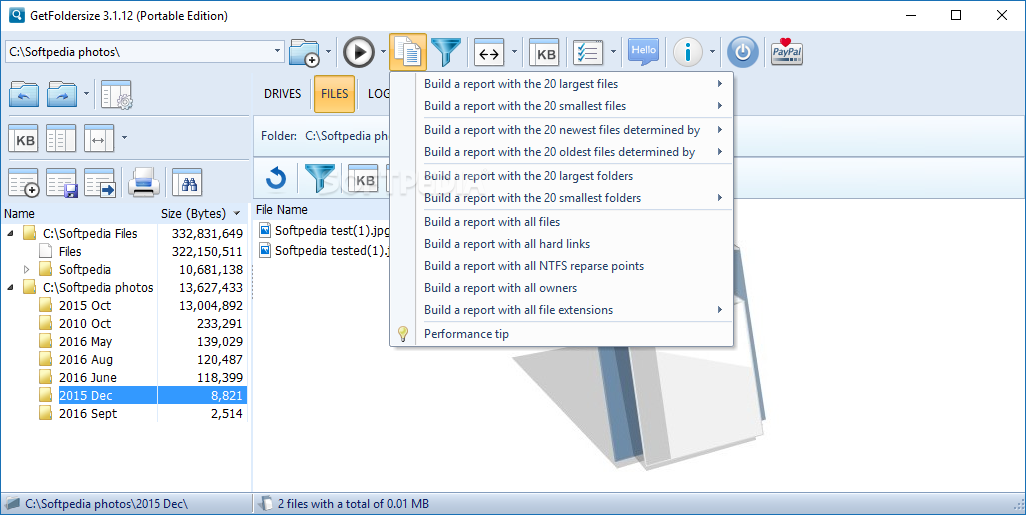
Task: Open dropdown arrow beside add folder icon
Action: (x=328, y=52)
